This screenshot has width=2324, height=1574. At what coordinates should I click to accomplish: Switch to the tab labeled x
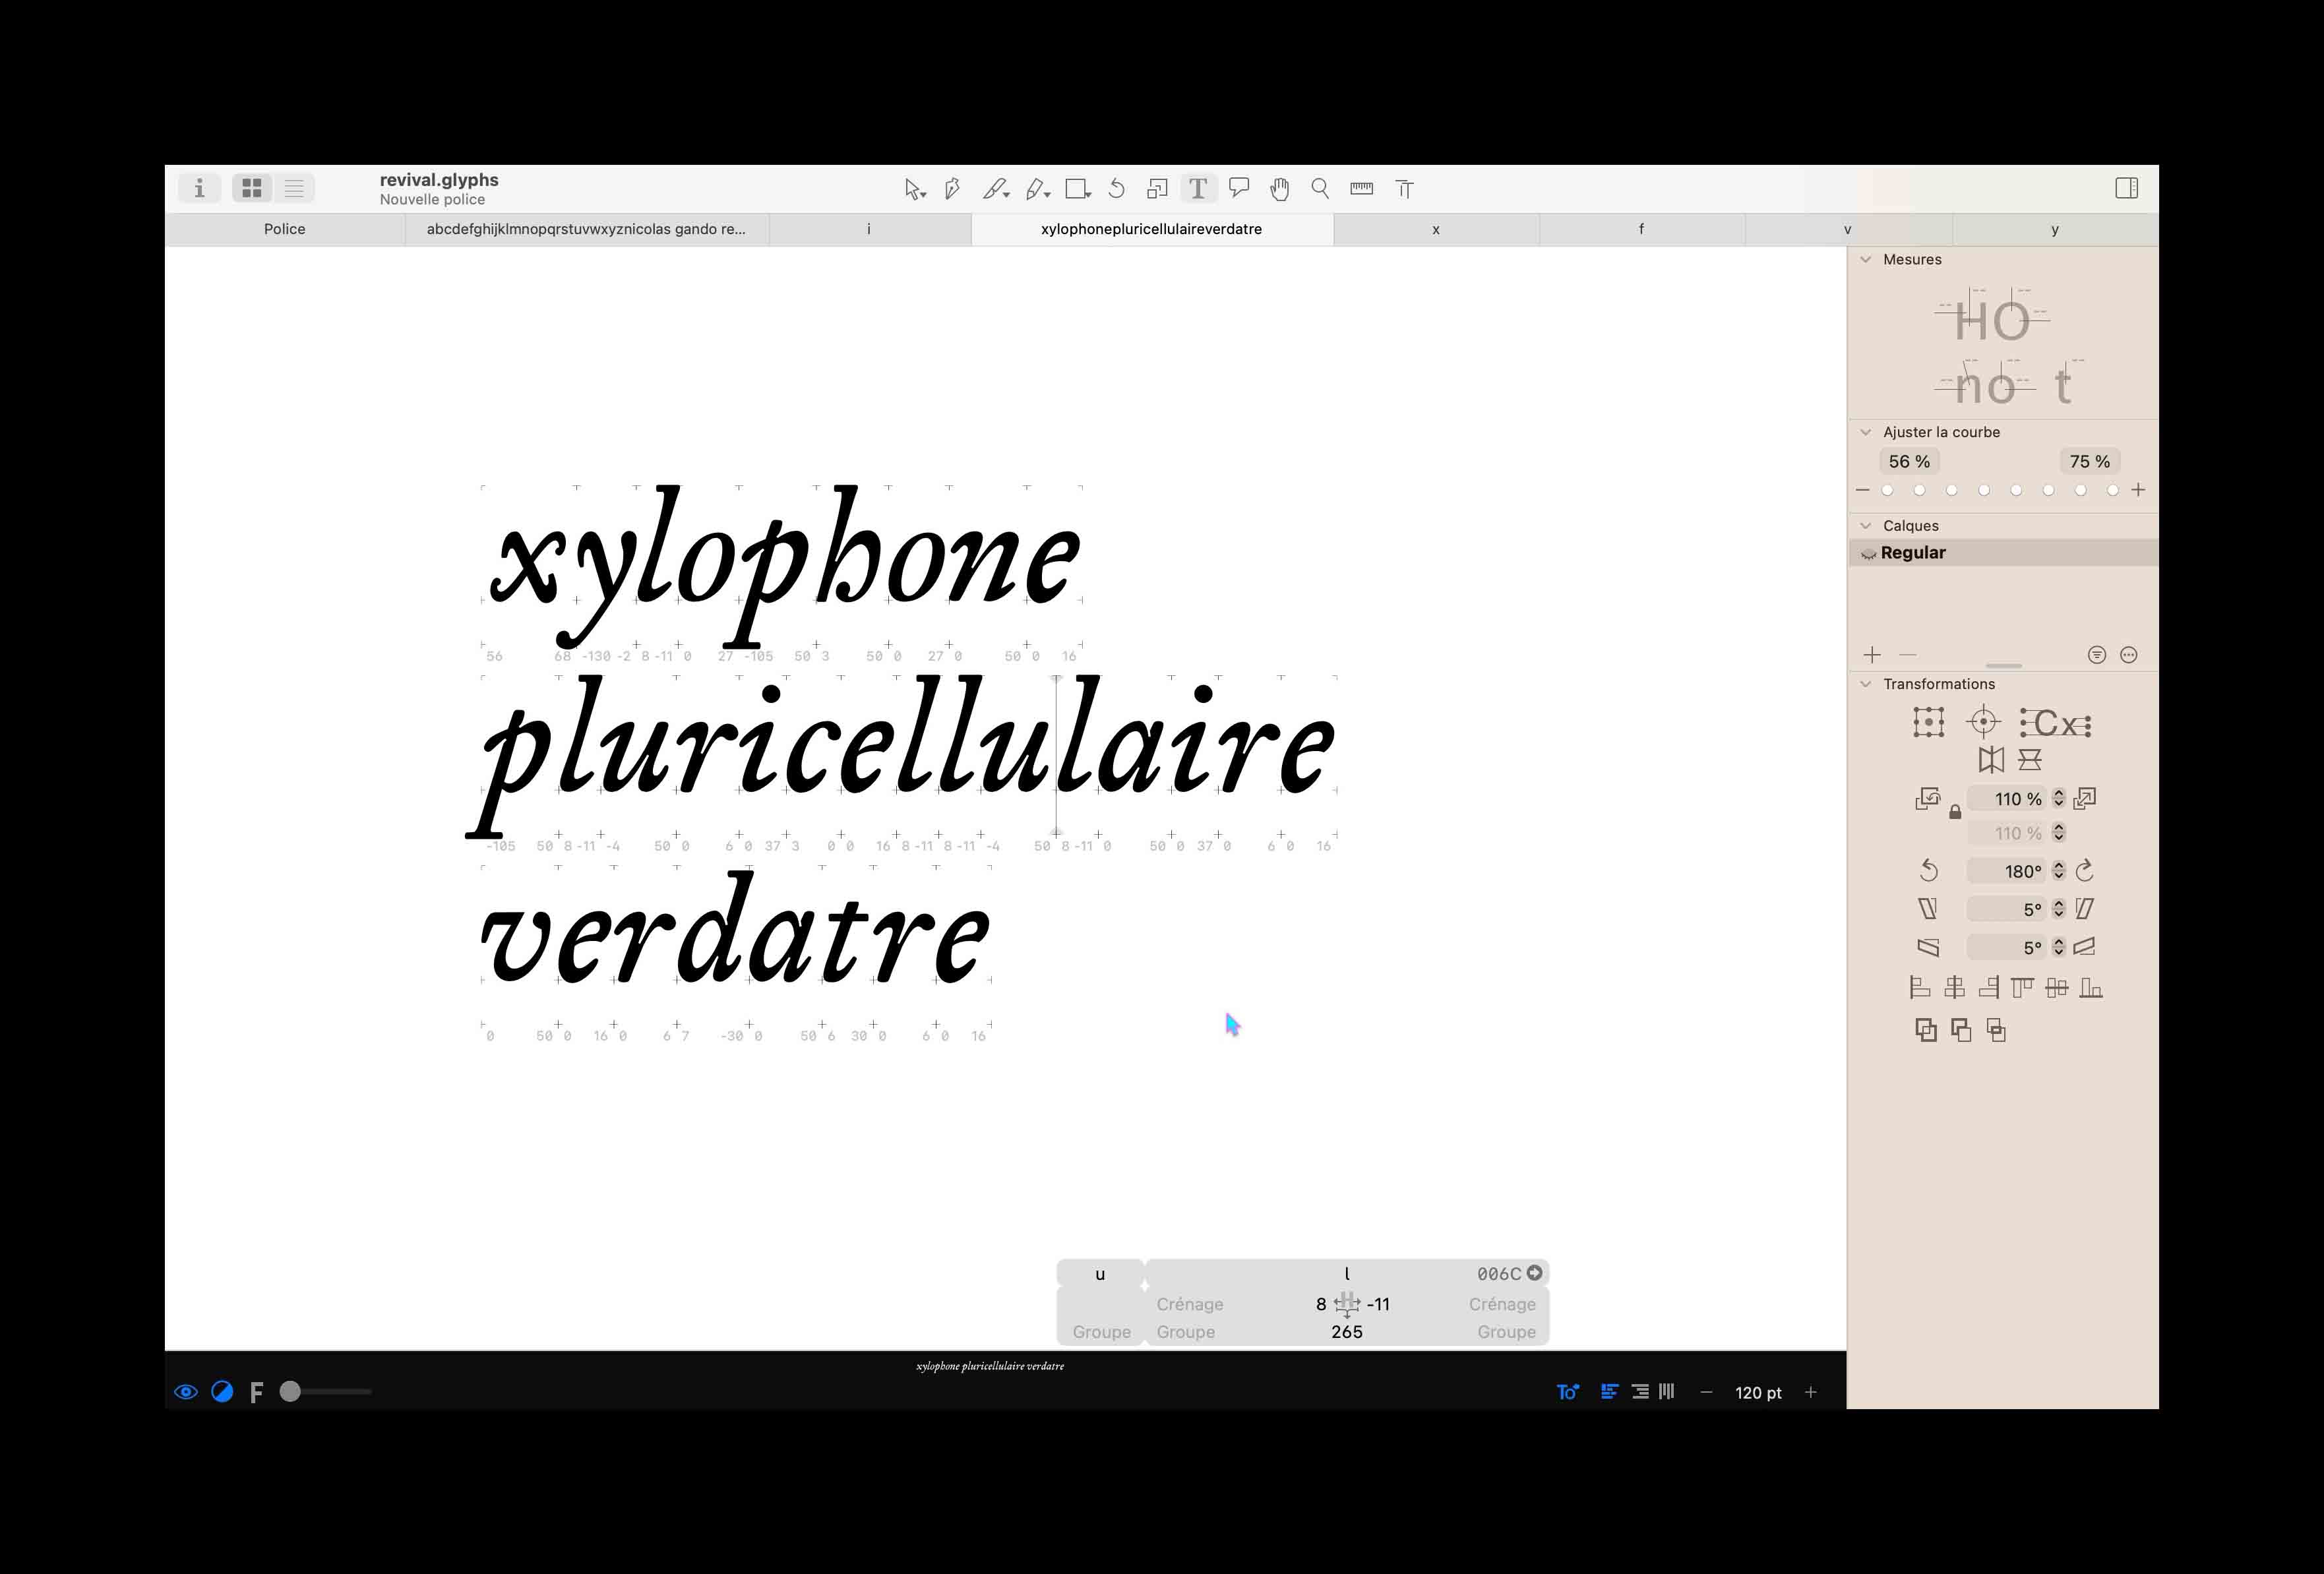pyautogui.click(x=1435, y=229)
